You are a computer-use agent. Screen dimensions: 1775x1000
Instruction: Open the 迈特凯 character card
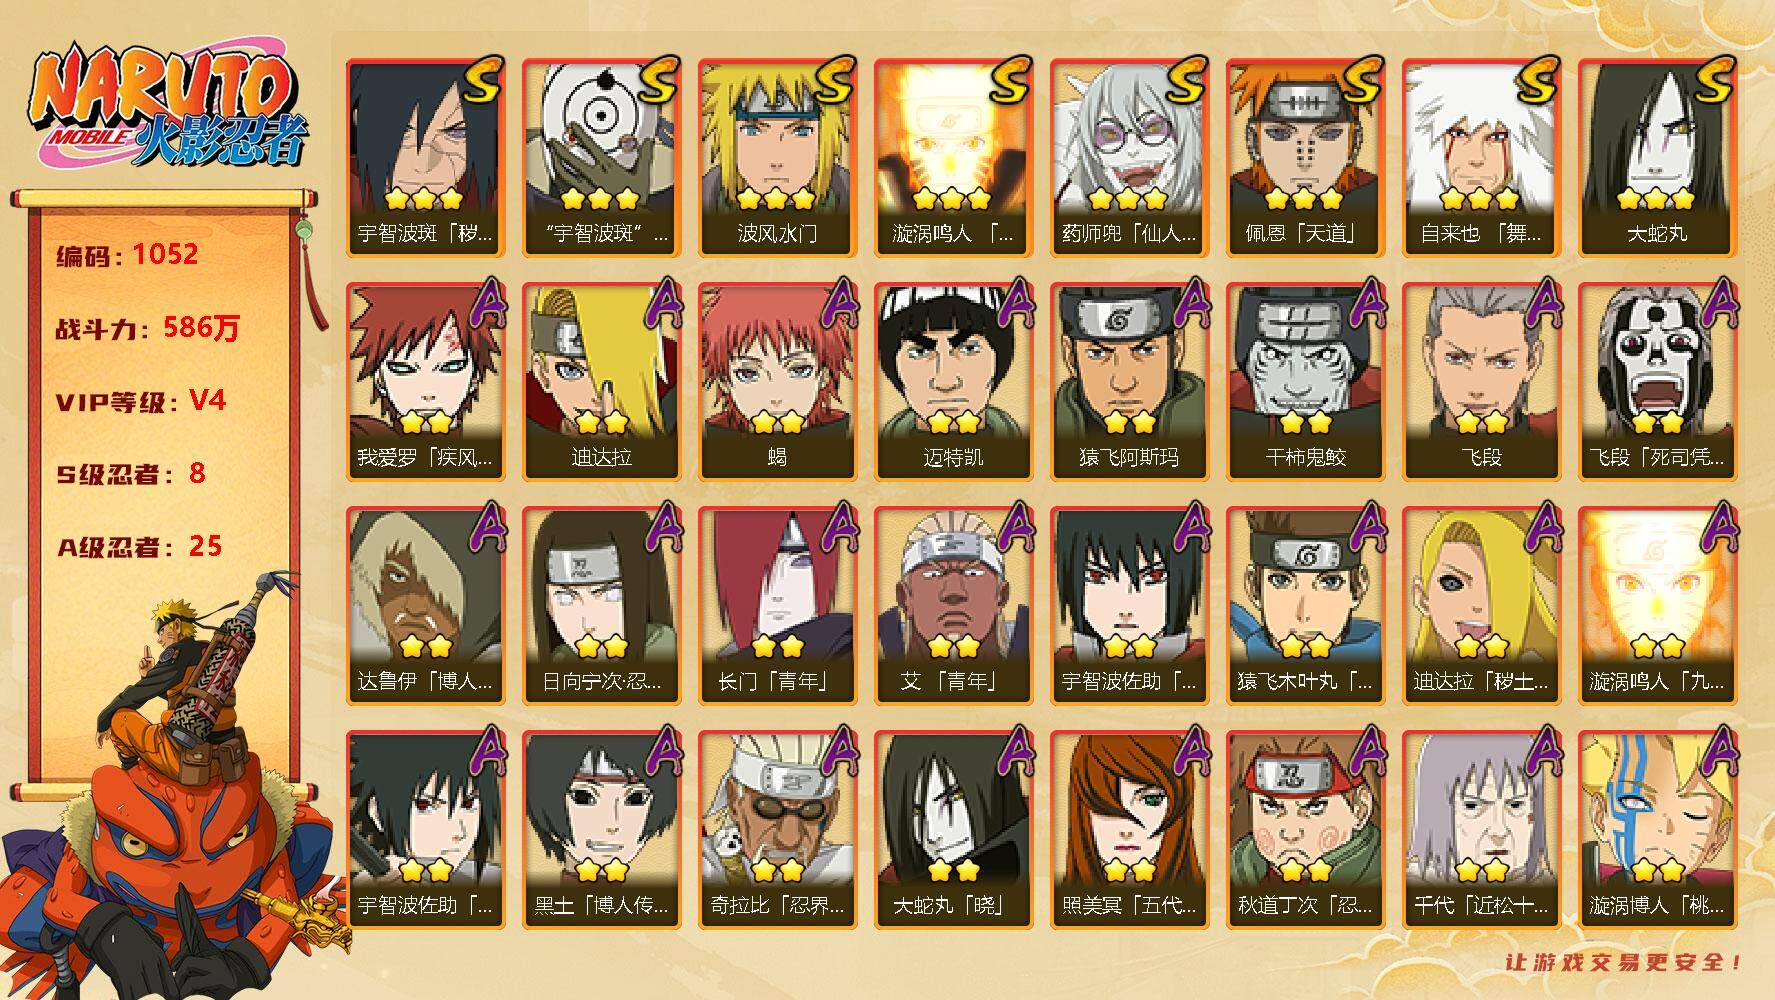click(x=953, y=381)
